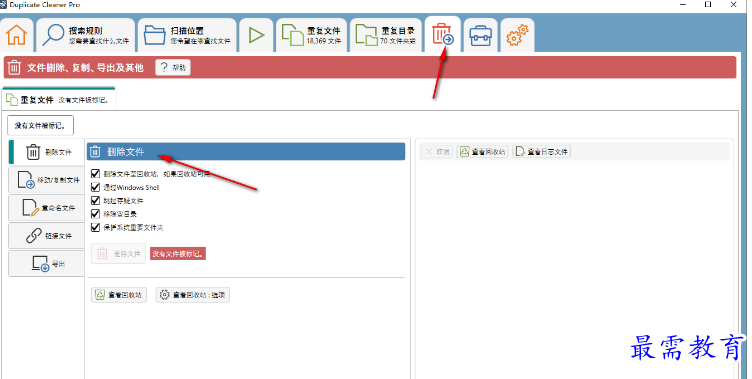Select 链接文件 in the left sidebar
752x379 pixels.
click(47, 236)
